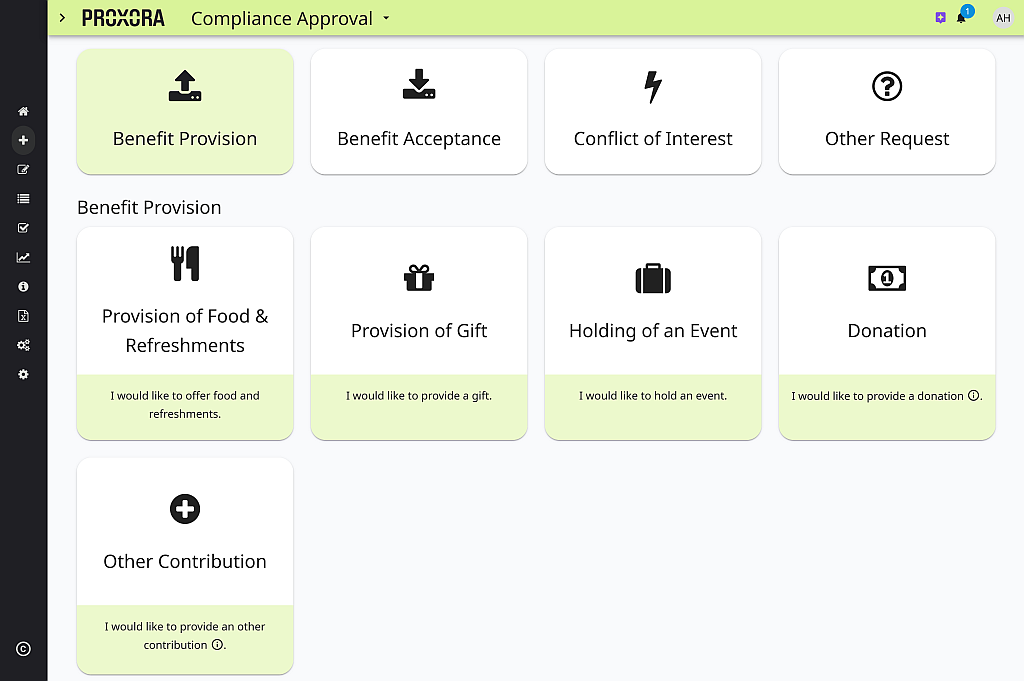Expand the Compliance Approval dropdown

pyautogui.click(x=386, y=18)
